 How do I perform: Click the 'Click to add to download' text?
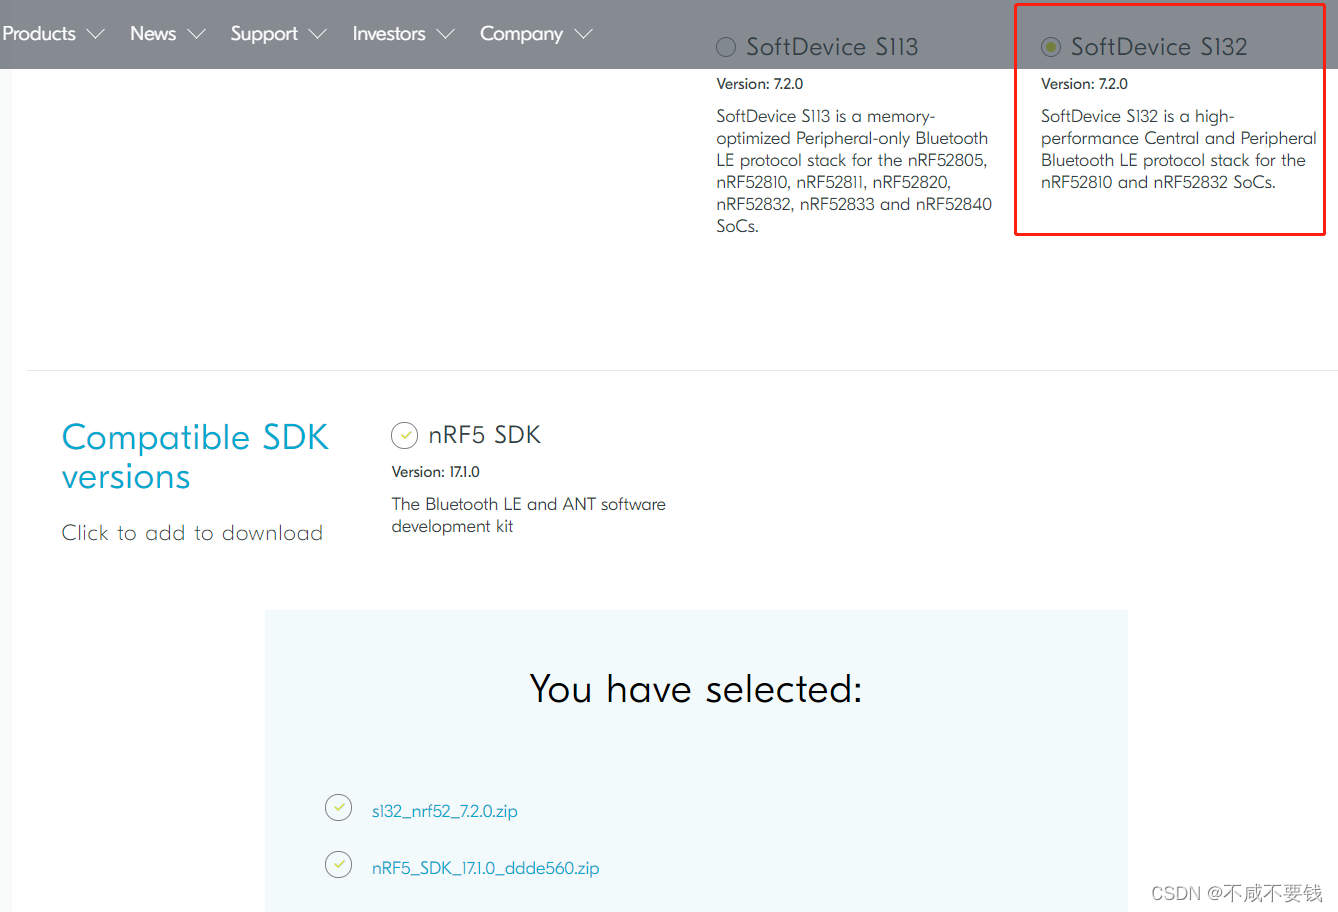[192, 533]
